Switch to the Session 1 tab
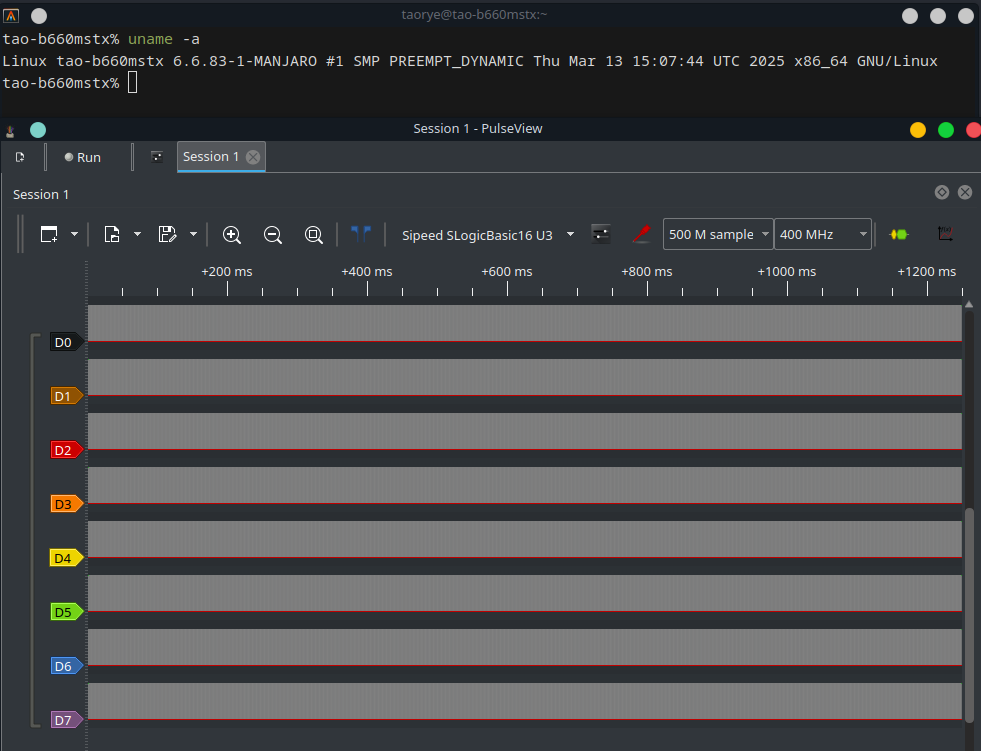The width and height of the screenshot is (981, 751). pos(210,157)
